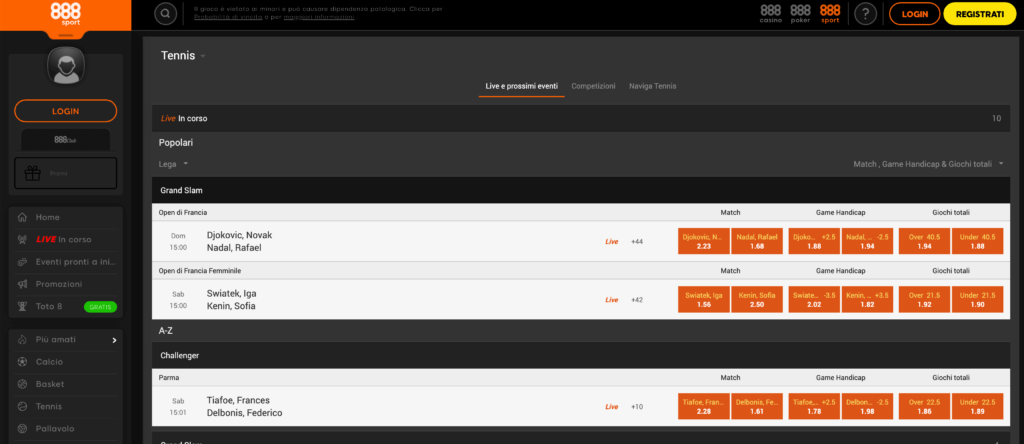Screen dimensions: 1024x444
Task: Pick Tiafoe +2.5 handicap at 1.78
Action: click(814, 407)
